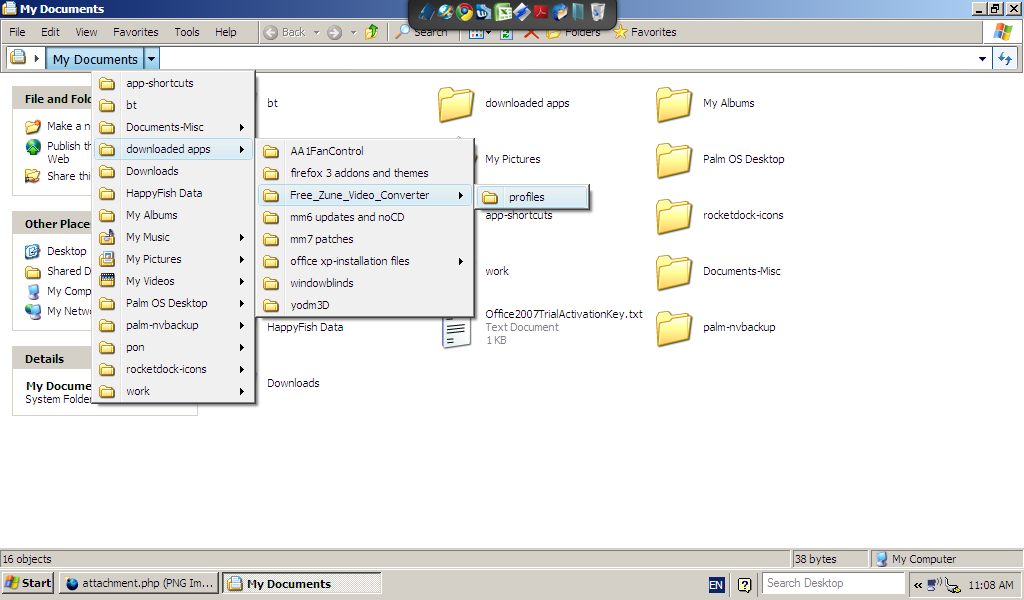1024x600 pixels.
Task: Click the help question mark tray icon
Action: [744, 584]
